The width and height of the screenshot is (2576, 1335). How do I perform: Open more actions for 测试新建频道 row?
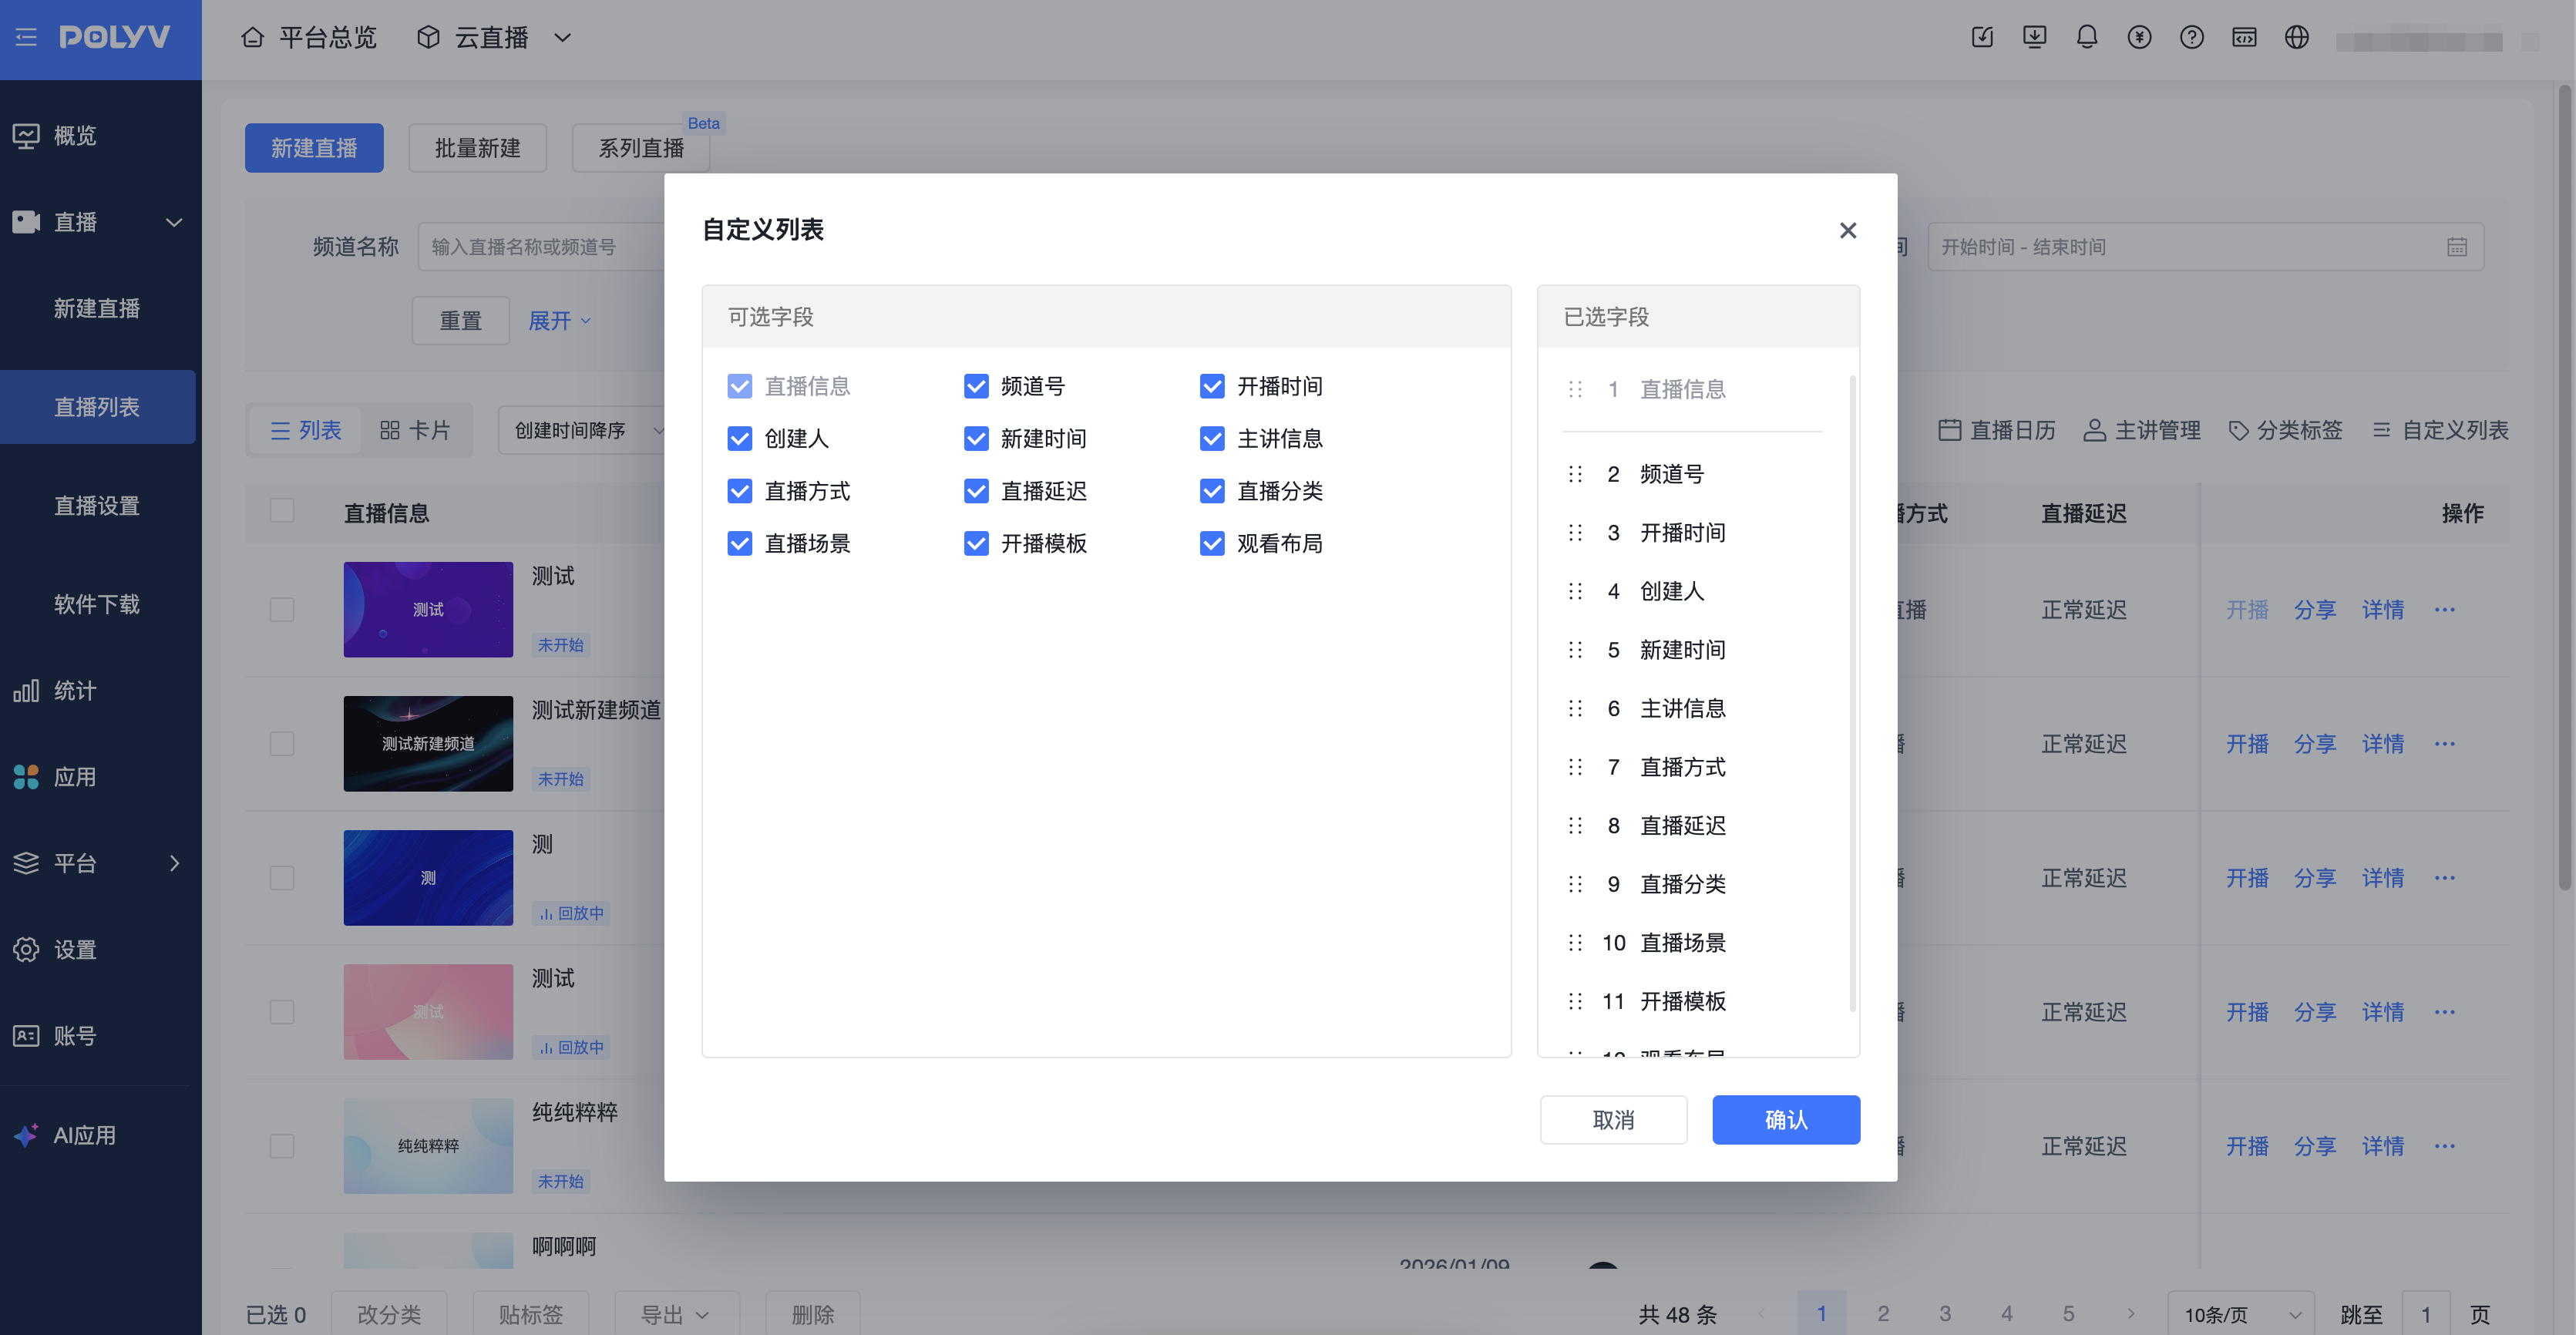coord(2445,744)
